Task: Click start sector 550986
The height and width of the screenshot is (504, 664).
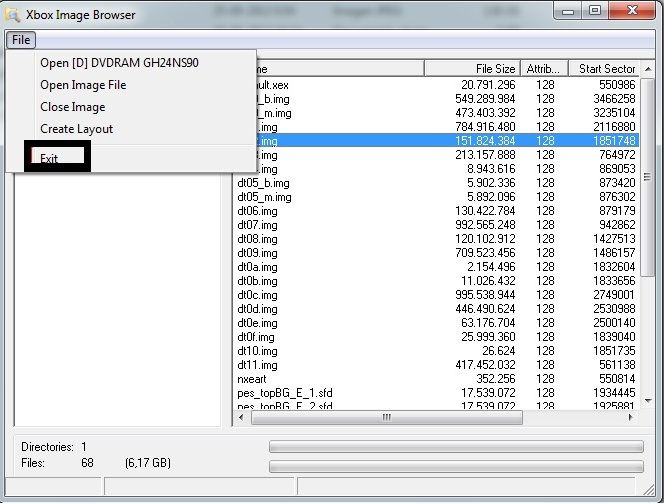Action: pos(617,85)
